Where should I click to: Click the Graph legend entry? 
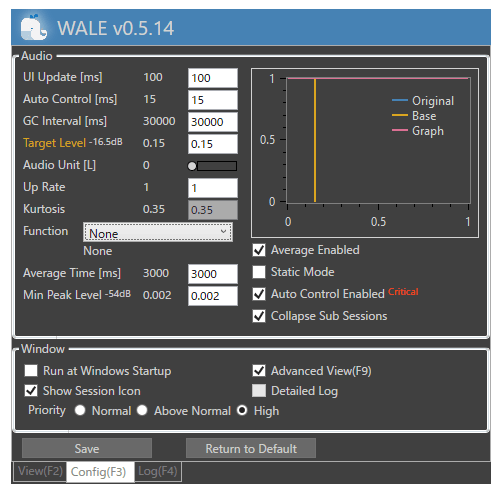coord(418,131)
